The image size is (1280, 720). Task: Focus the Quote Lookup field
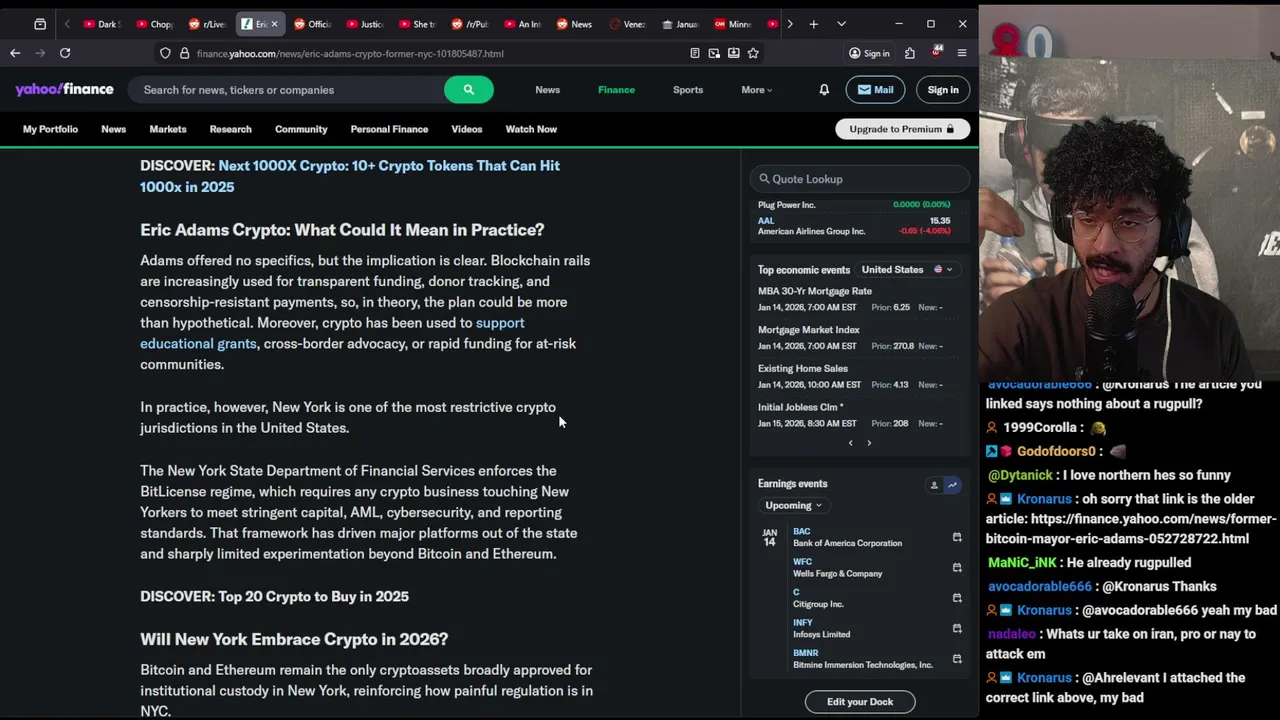point(859,179)
